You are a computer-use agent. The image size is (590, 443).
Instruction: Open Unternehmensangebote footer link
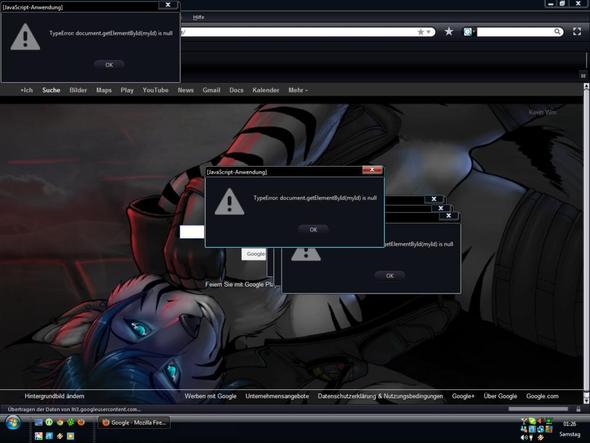(x=277, y=396)
